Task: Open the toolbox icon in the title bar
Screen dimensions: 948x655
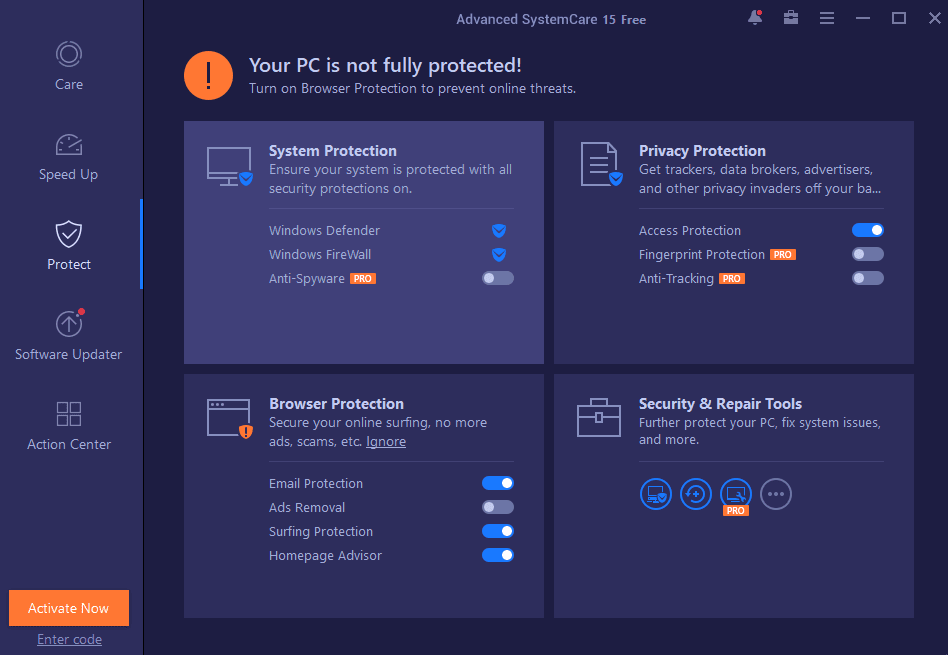Action: coord(791,17)
